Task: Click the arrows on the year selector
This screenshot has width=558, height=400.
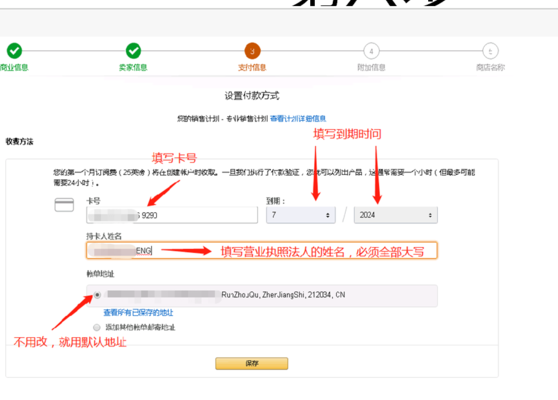Action: pyautogui.click(x=430, y=215)
